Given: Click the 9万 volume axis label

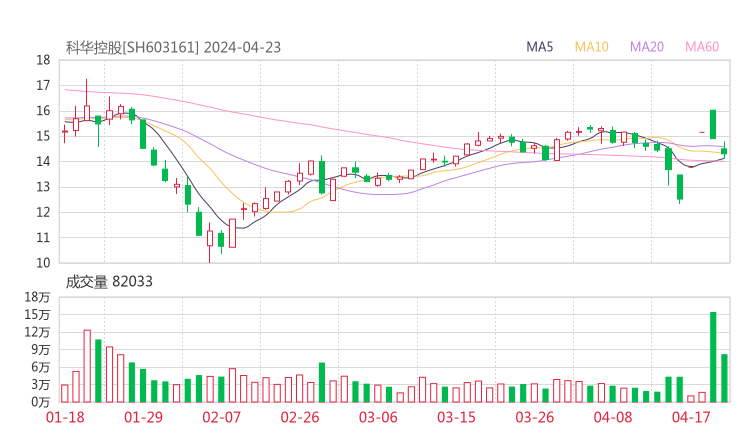Looking at the screenshot, I should point(41,350).
